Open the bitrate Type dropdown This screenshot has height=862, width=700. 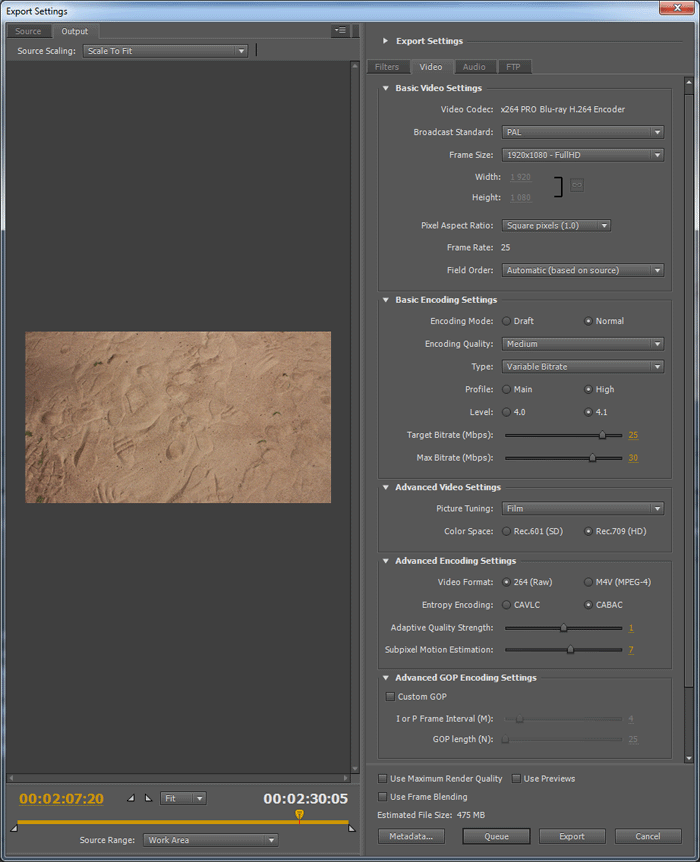click(x=582, y=367)
